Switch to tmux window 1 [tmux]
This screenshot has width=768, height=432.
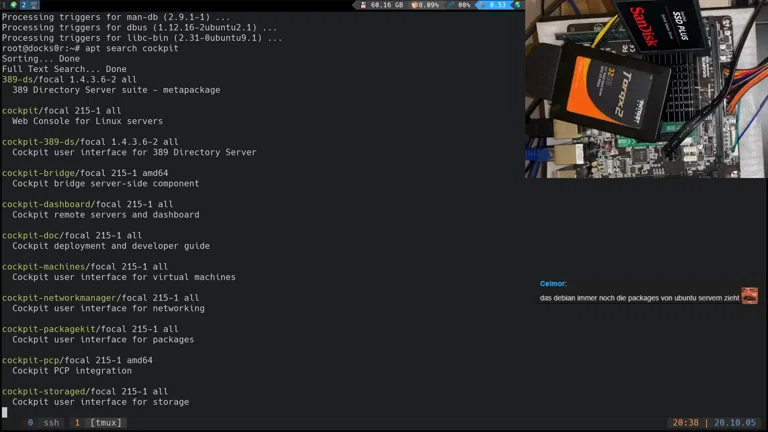pyautogui.click(x=98, y=423)
